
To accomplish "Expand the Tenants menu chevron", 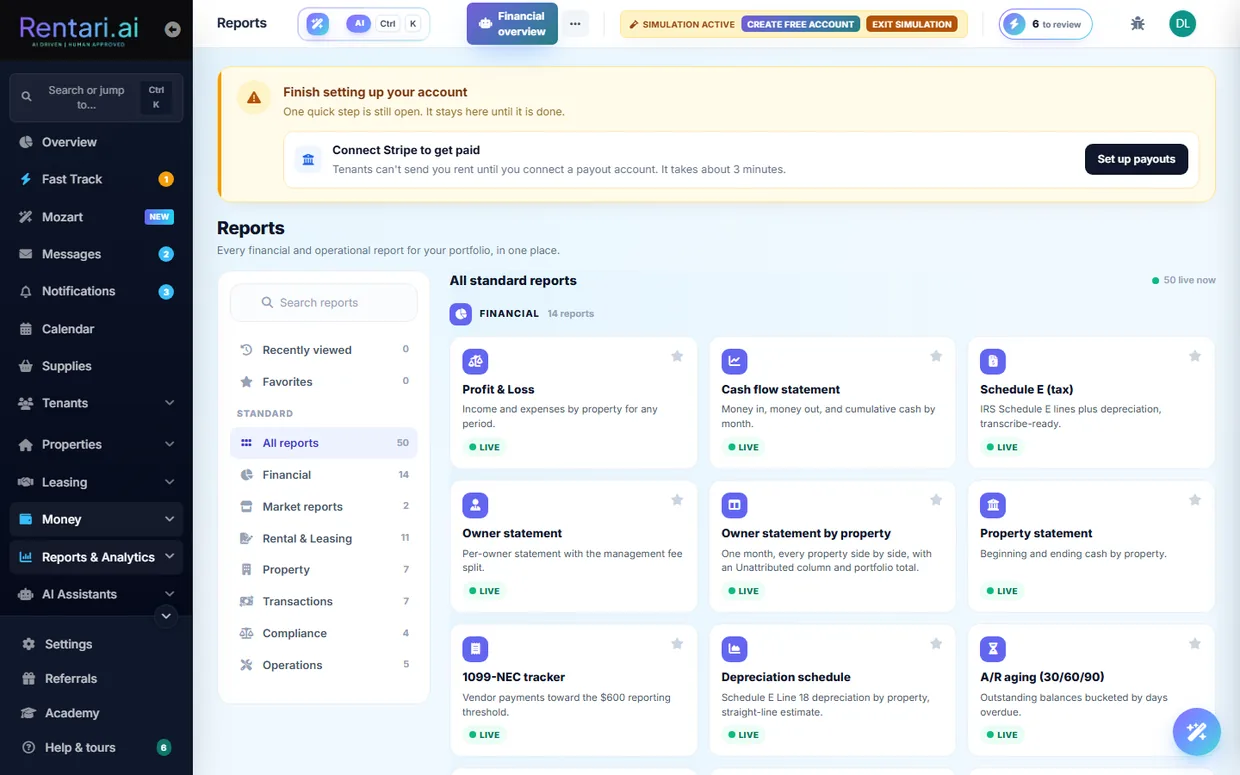I will [x=169, y=403].
